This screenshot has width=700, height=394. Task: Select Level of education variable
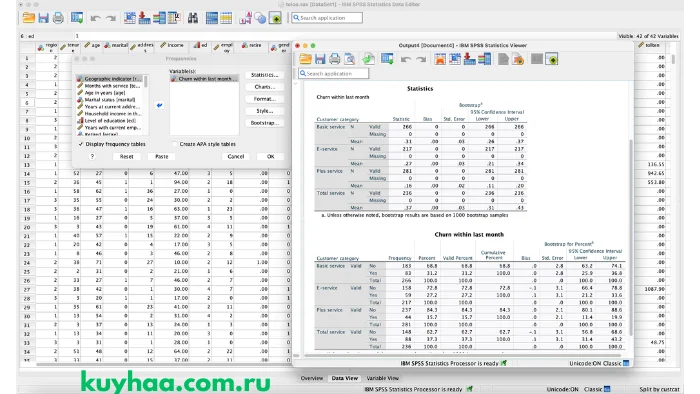pos(109,120)
